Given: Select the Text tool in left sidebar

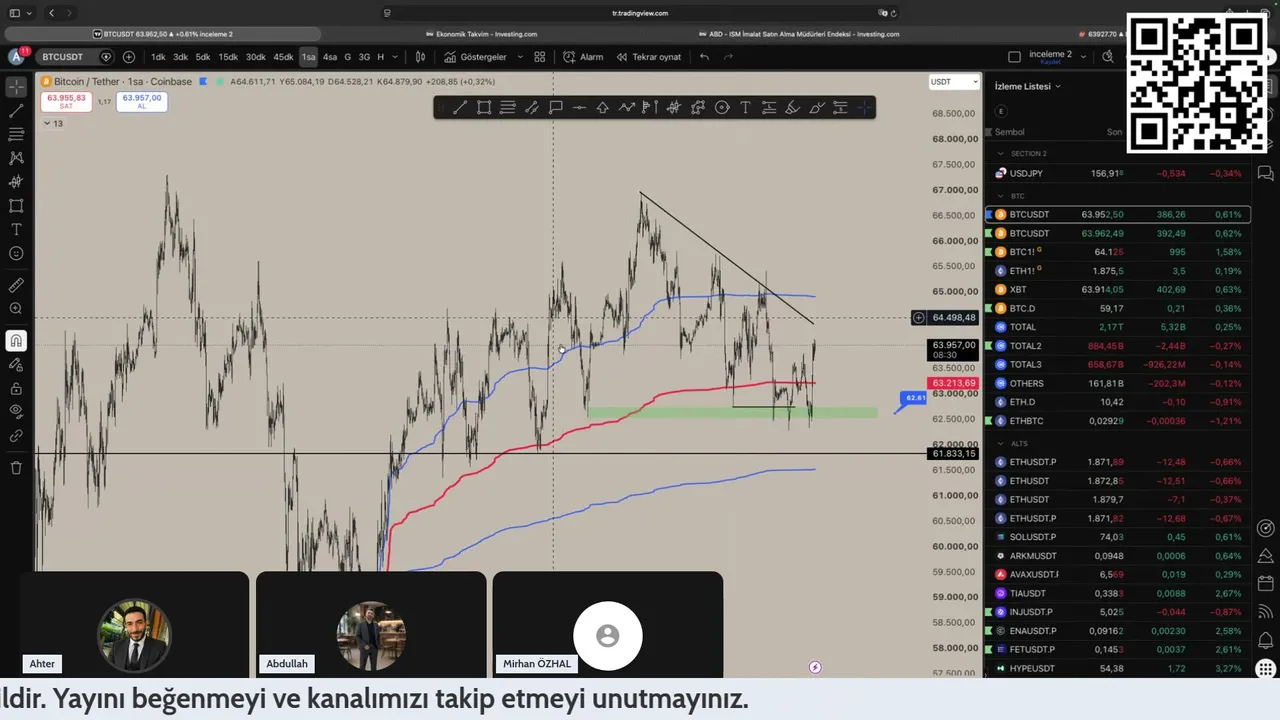Looking at the screenshot, I should pyautogui.click(x=16, y=230).
